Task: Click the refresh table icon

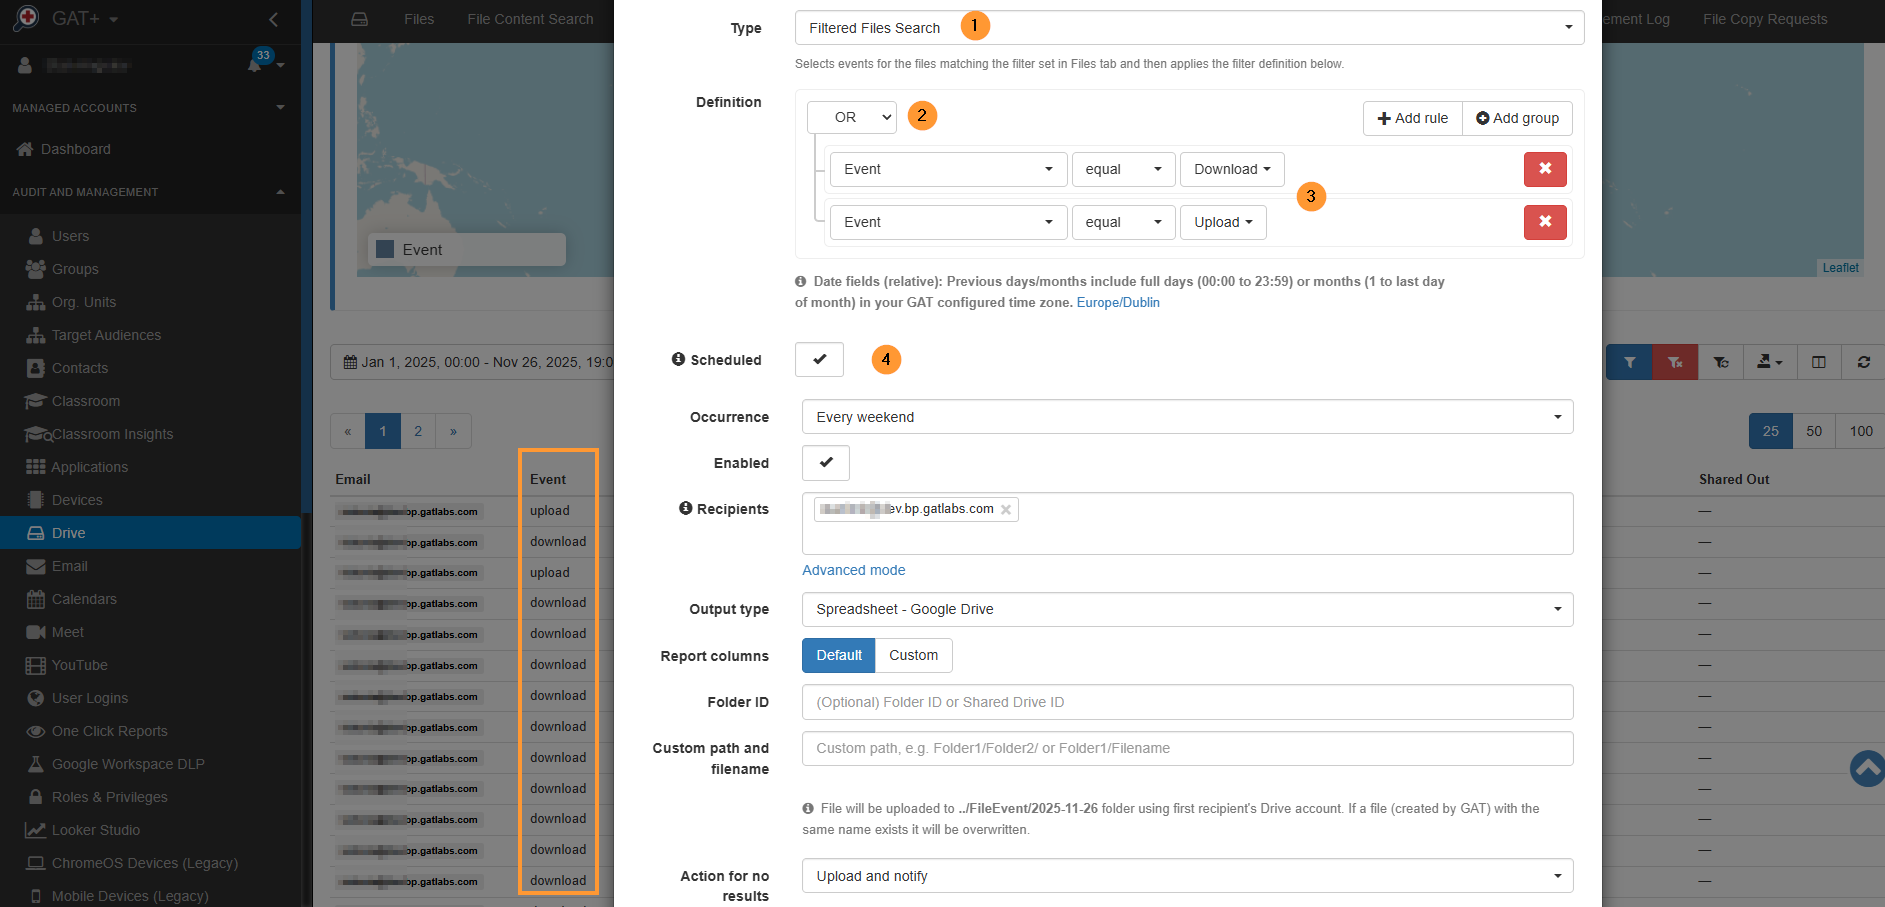Action: coord(1863,362)
